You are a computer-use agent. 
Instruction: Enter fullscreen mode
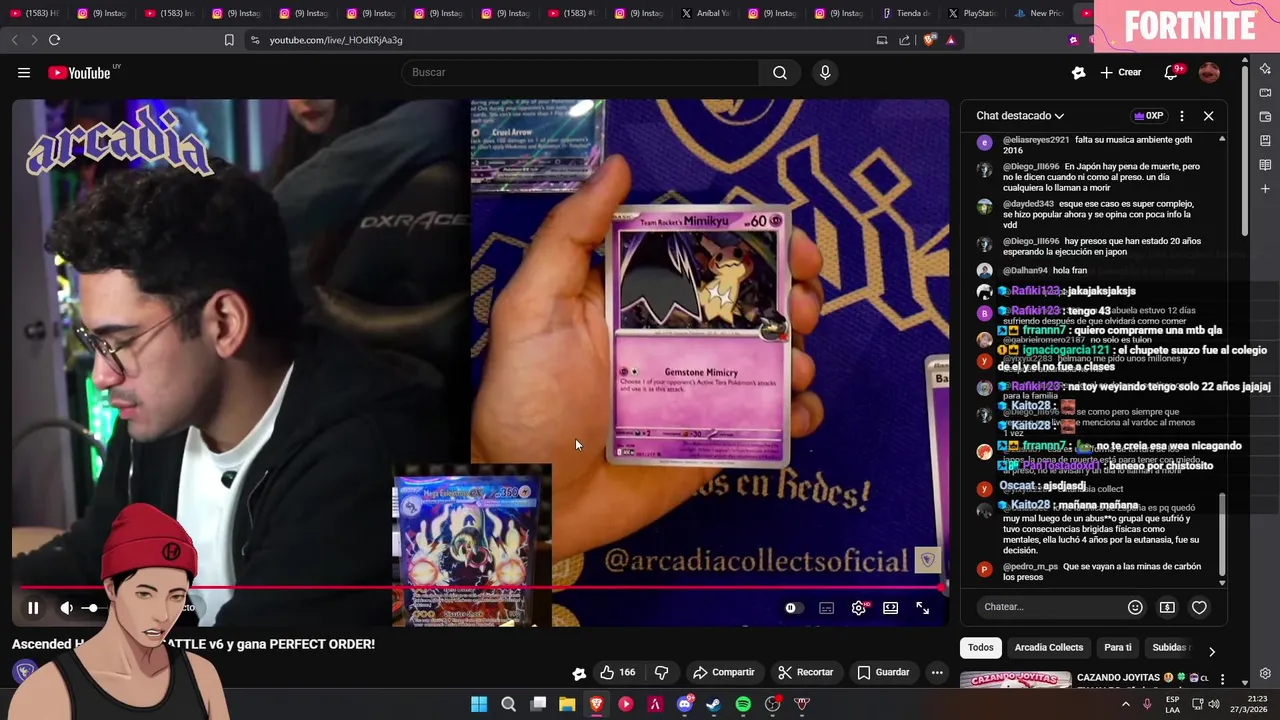pos(922,607)
